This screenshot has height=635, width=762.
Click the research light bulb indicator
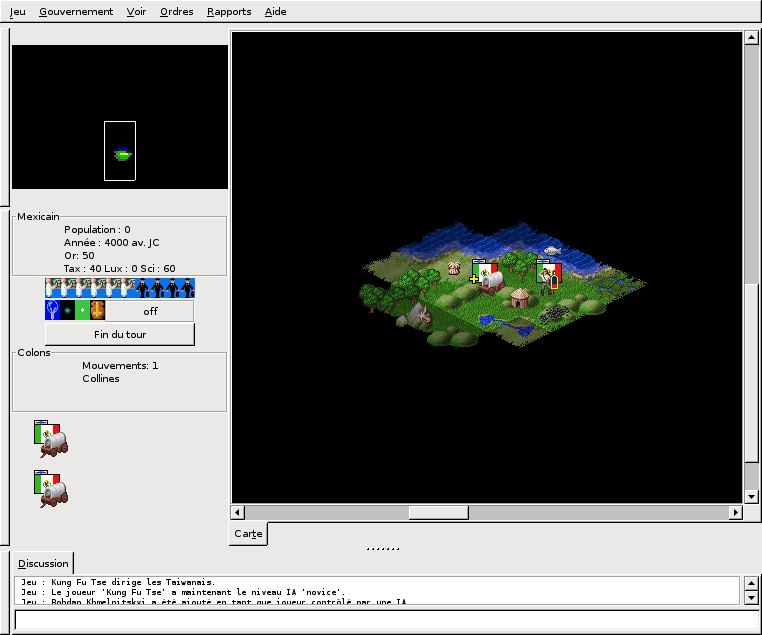pyautogui.click(x=52, y=310)
